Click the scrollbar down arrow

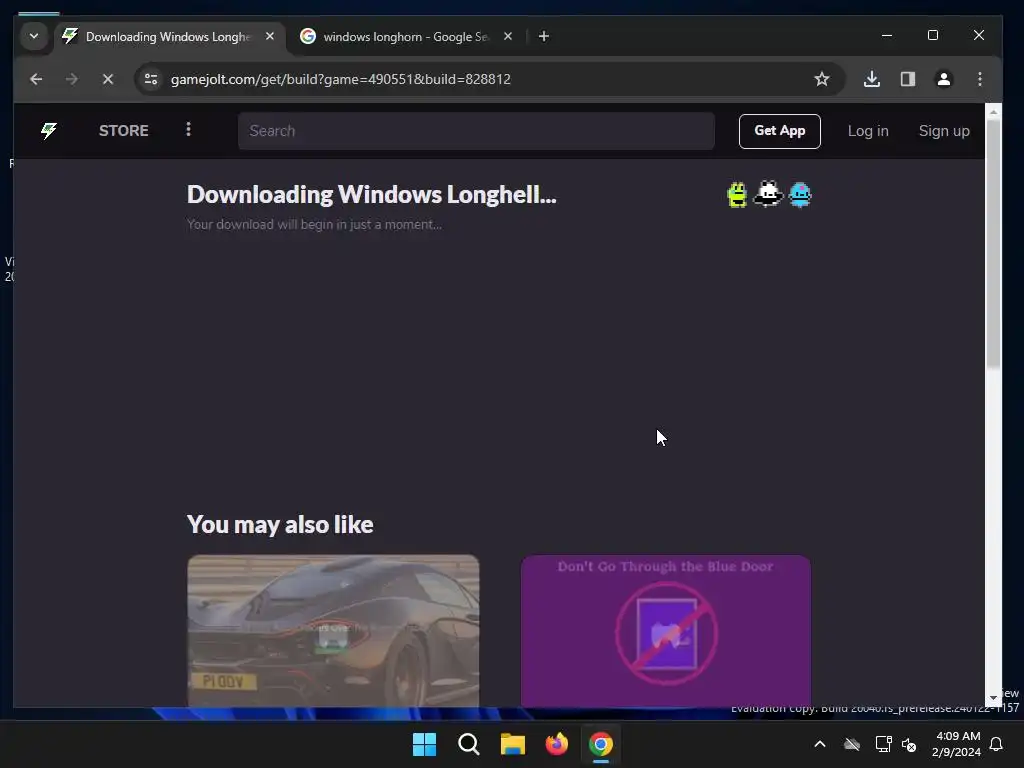tap(993, 698)
